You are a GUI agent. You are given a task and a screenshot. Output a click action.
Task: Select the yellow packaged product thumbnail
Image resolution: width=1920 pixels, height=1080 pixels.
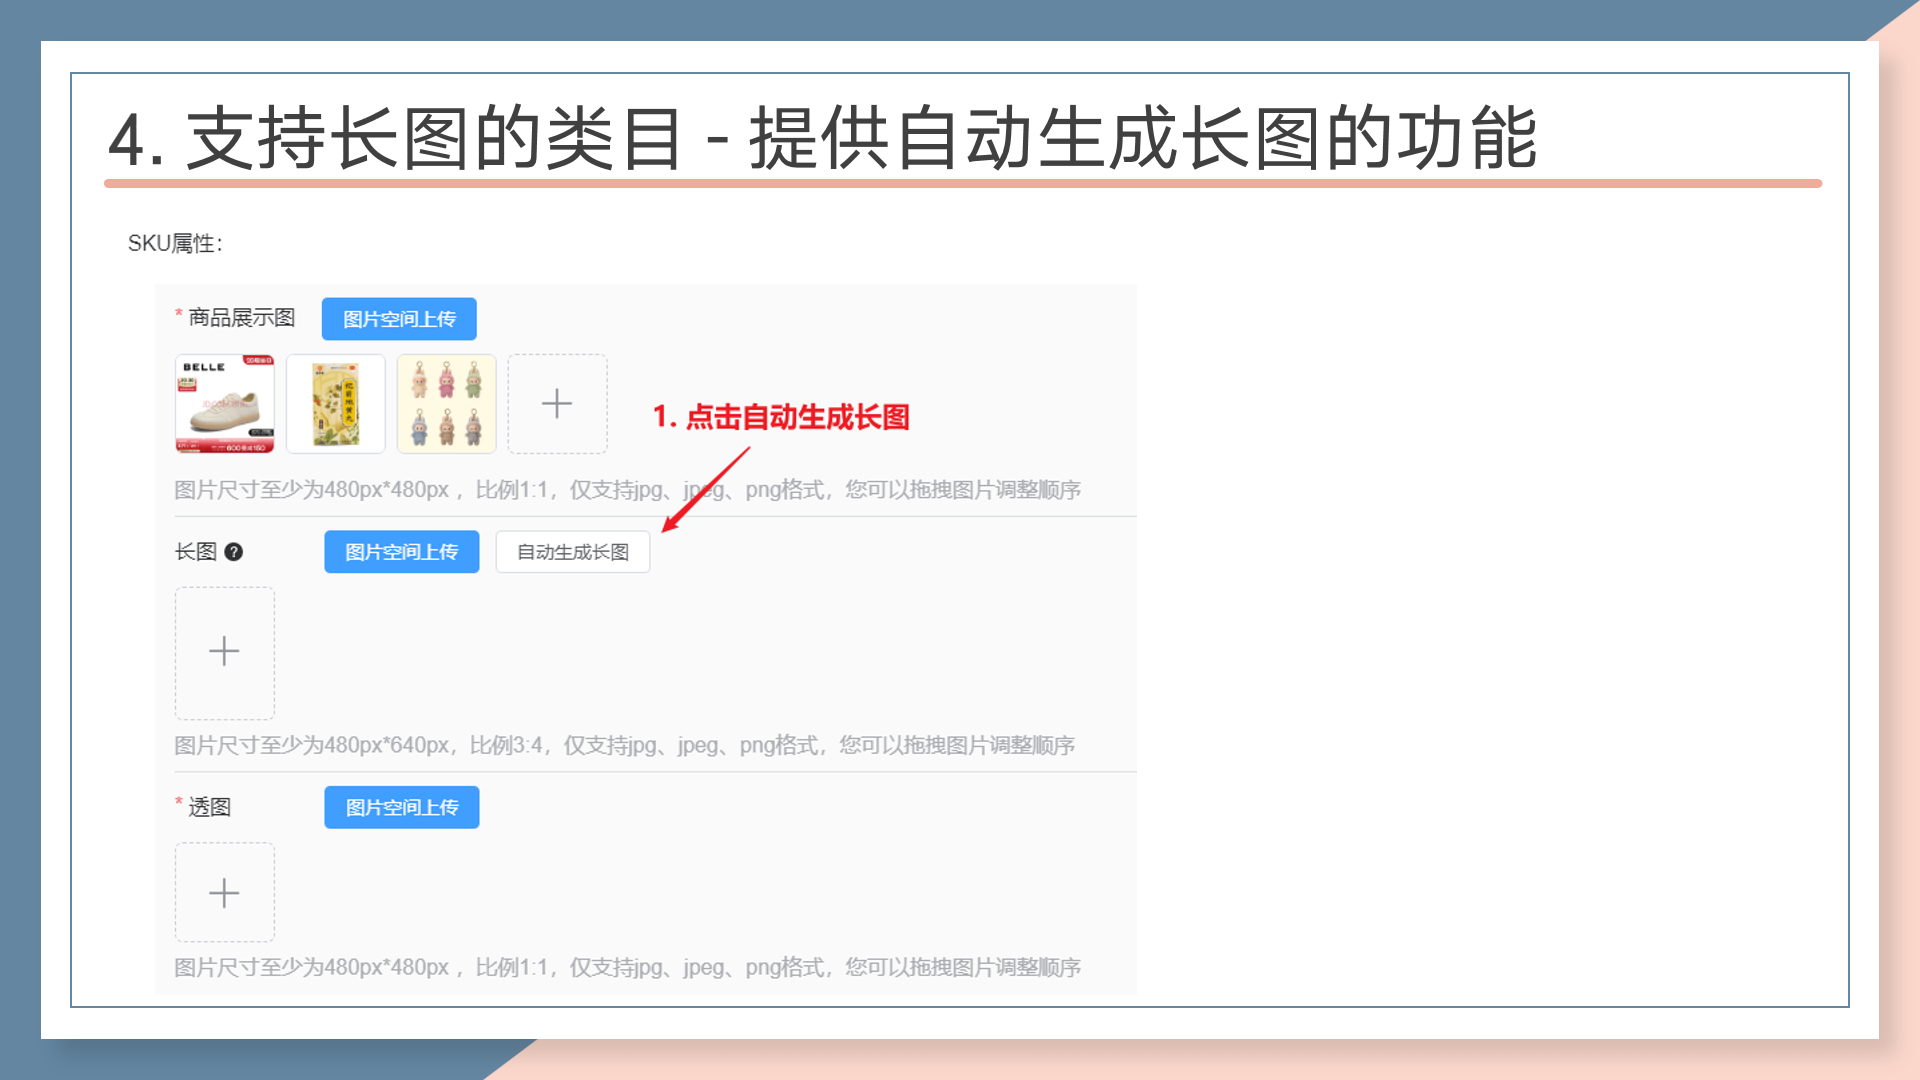pyautogui.click(x=336, y=404)
